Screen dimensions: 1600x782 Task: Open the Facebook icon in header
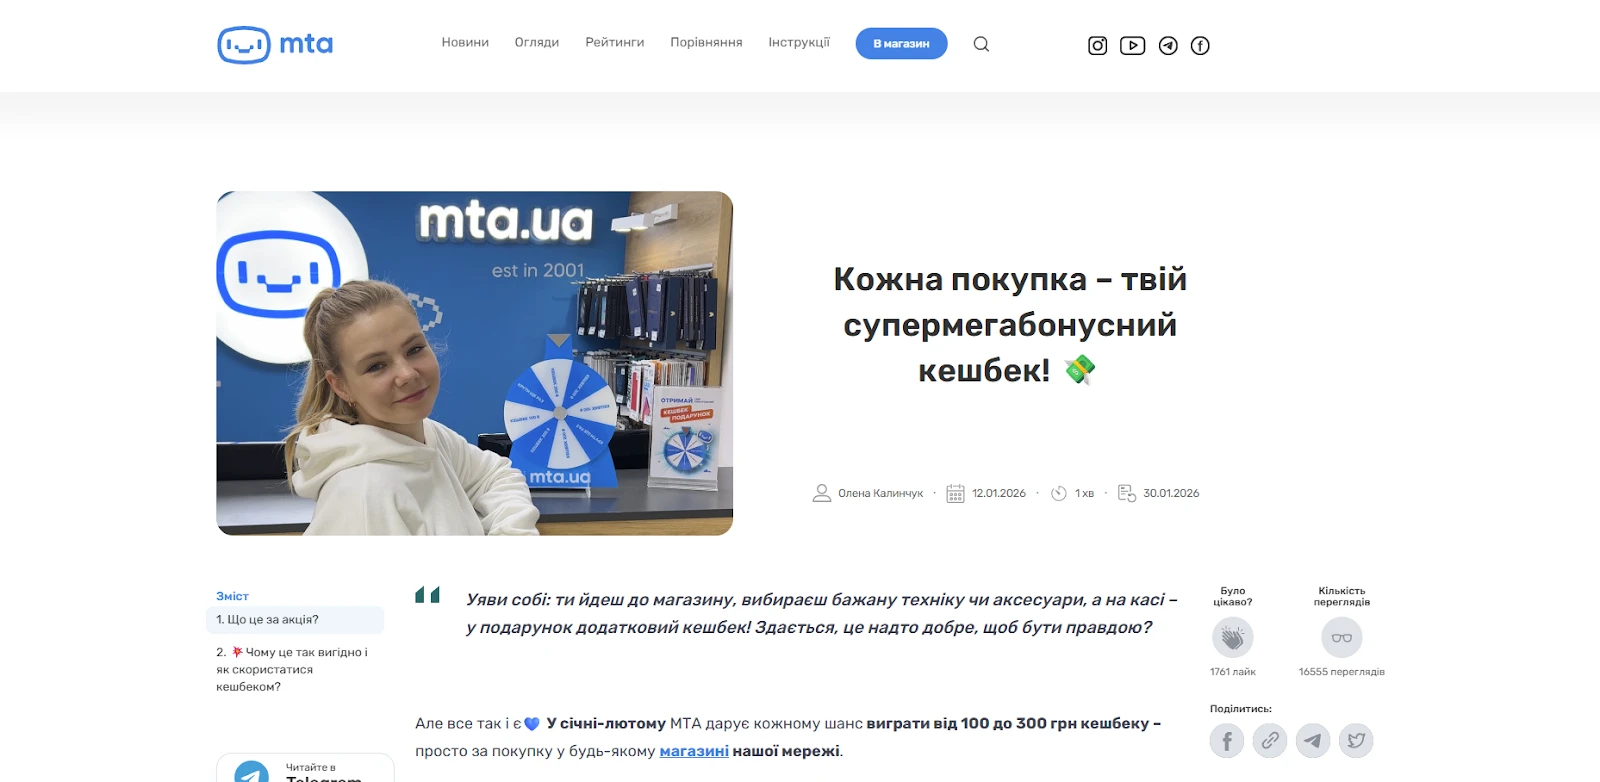(x=1200, y=45)
